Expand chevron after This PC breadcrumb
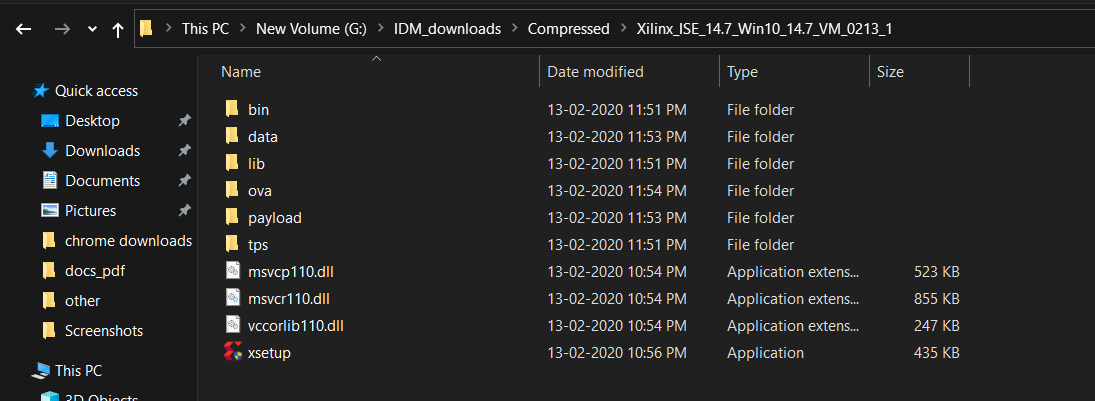 tap(242, 29)
